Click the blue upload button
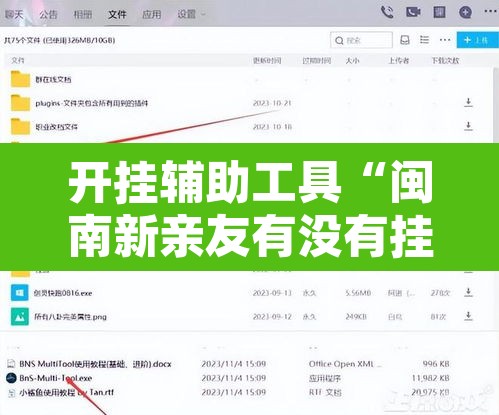 (478, 40)
